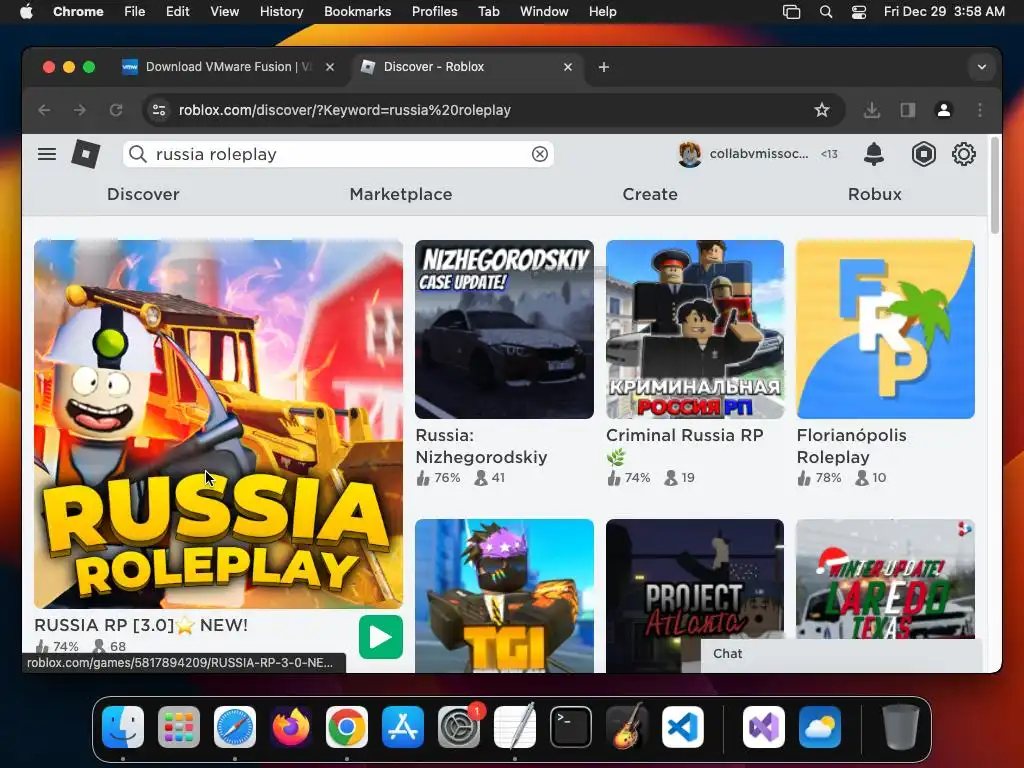
Task: Select the Discover - Roblox tab
Action: (466, 67)
